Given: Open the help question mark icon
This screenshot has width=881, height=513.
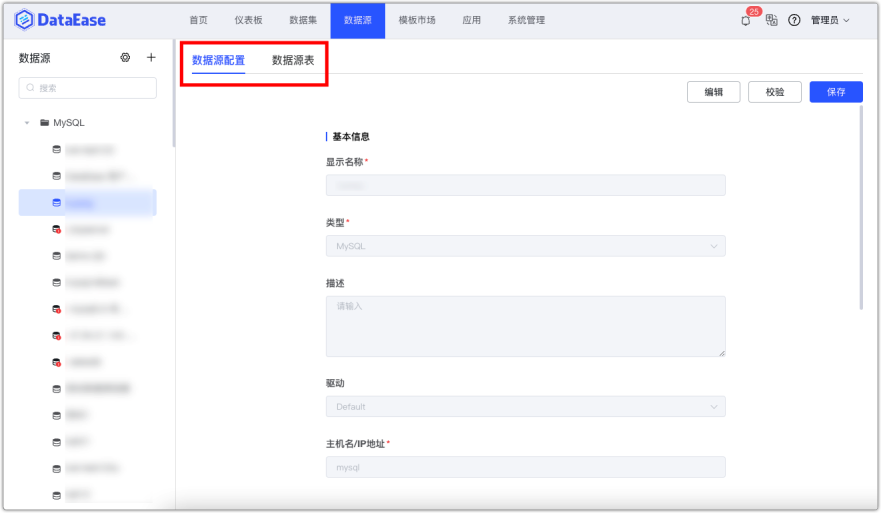Looking at the screenshot, I should pyautogui.click(x=794, y=20).
